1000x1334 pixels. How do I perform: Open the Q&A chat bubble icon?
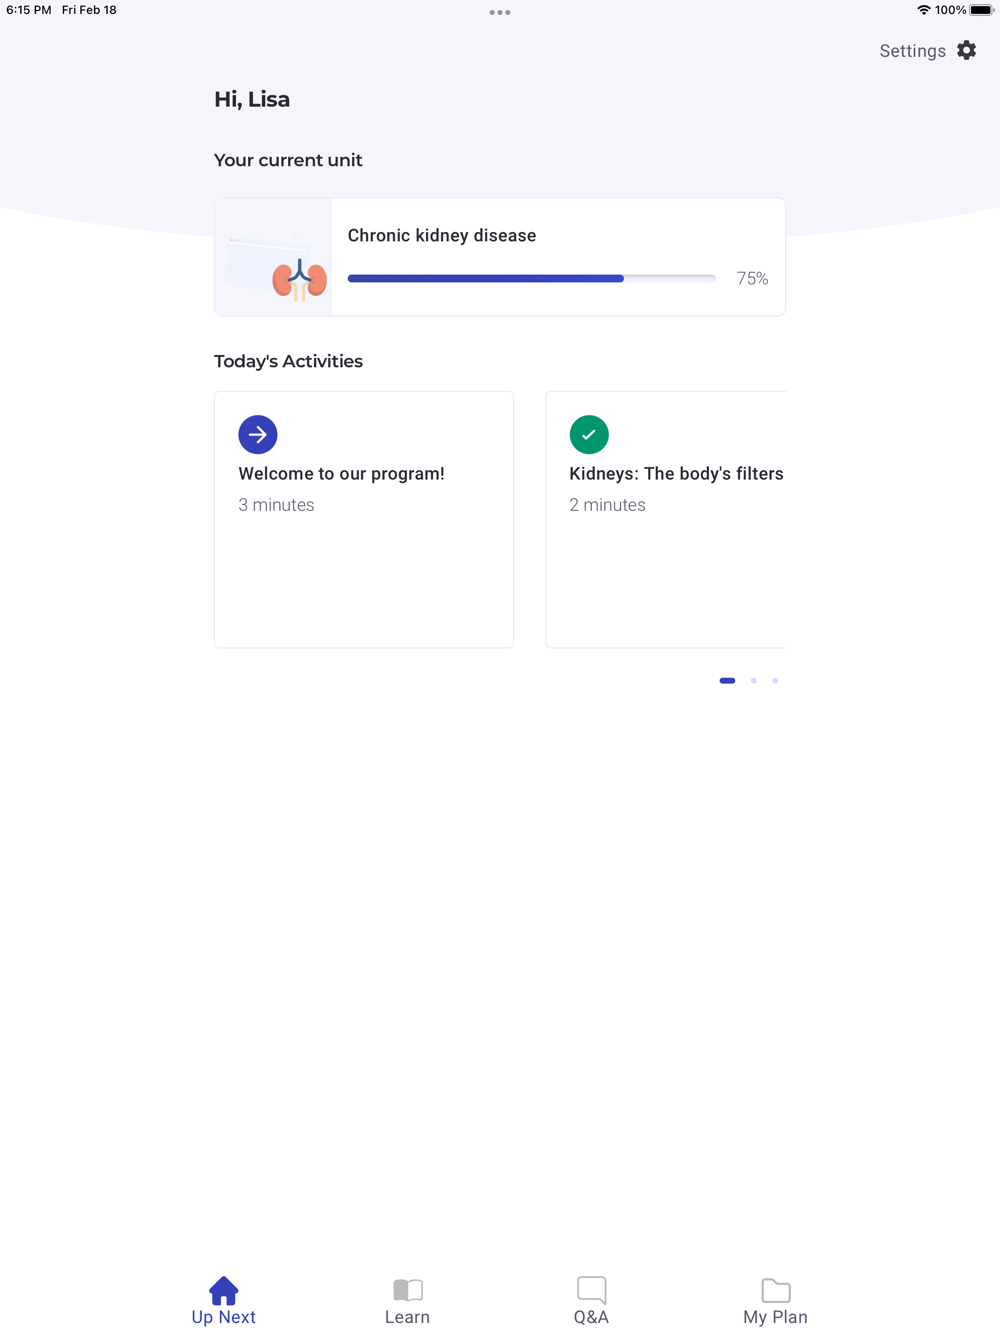[592, 1290]
